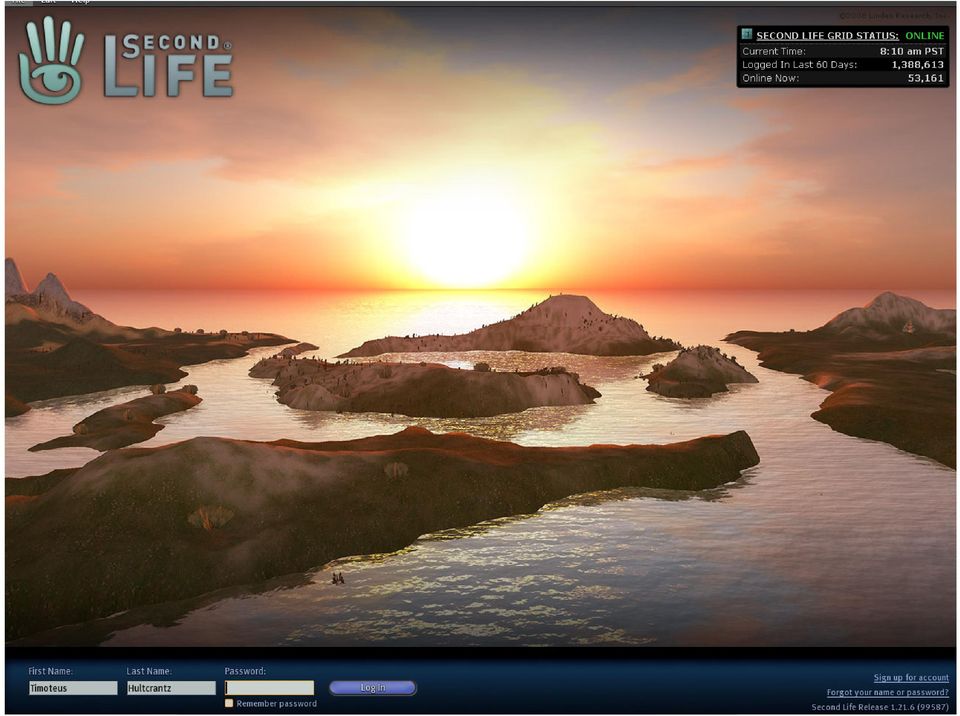Focus the Last Name field containing Hultcrantz
The height and width of the screenshot is (716, 960).
[x=171, y=688]
